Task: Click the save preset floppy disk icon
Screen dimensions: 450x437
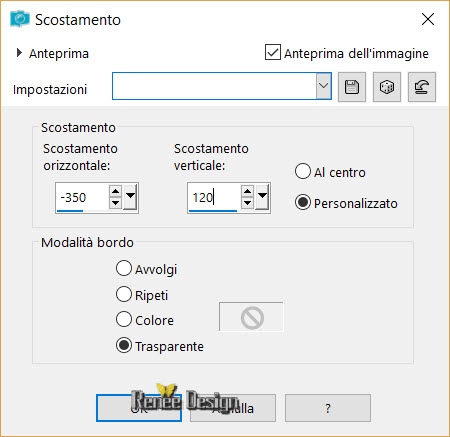Action: coord(352,87)
